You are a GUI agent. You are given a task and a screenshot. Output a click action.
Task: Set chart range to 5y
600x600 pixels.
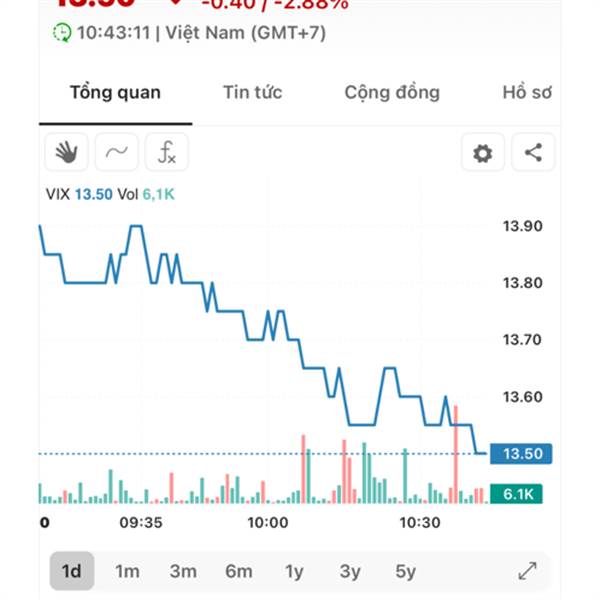point(406,571)
